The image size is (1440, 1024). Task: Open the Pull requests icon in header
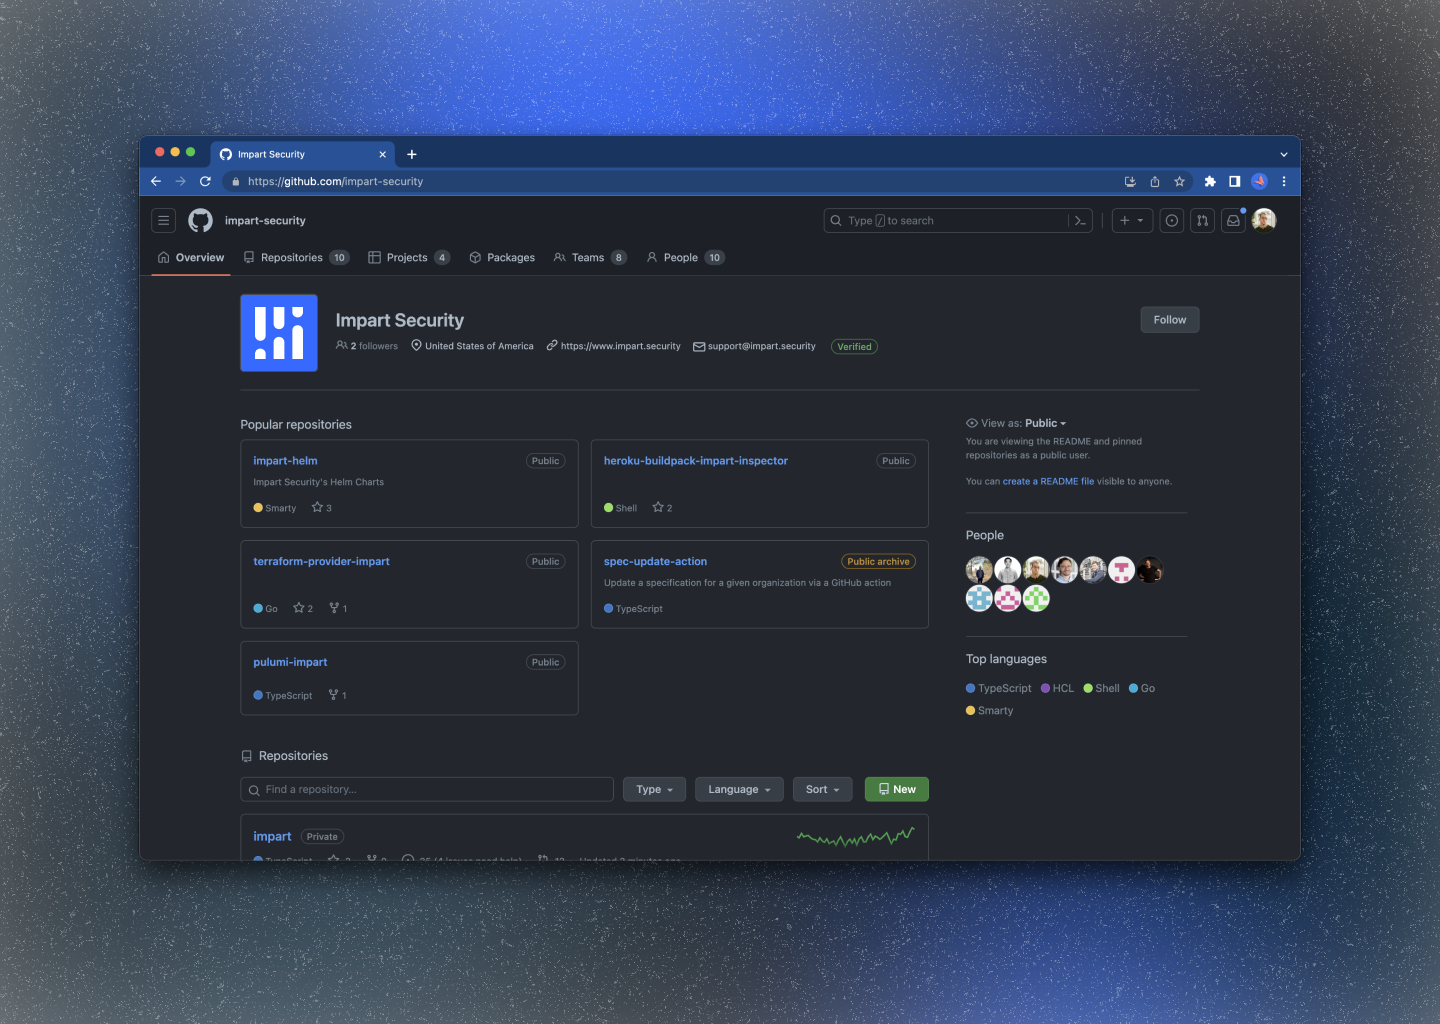point(1203,221)
